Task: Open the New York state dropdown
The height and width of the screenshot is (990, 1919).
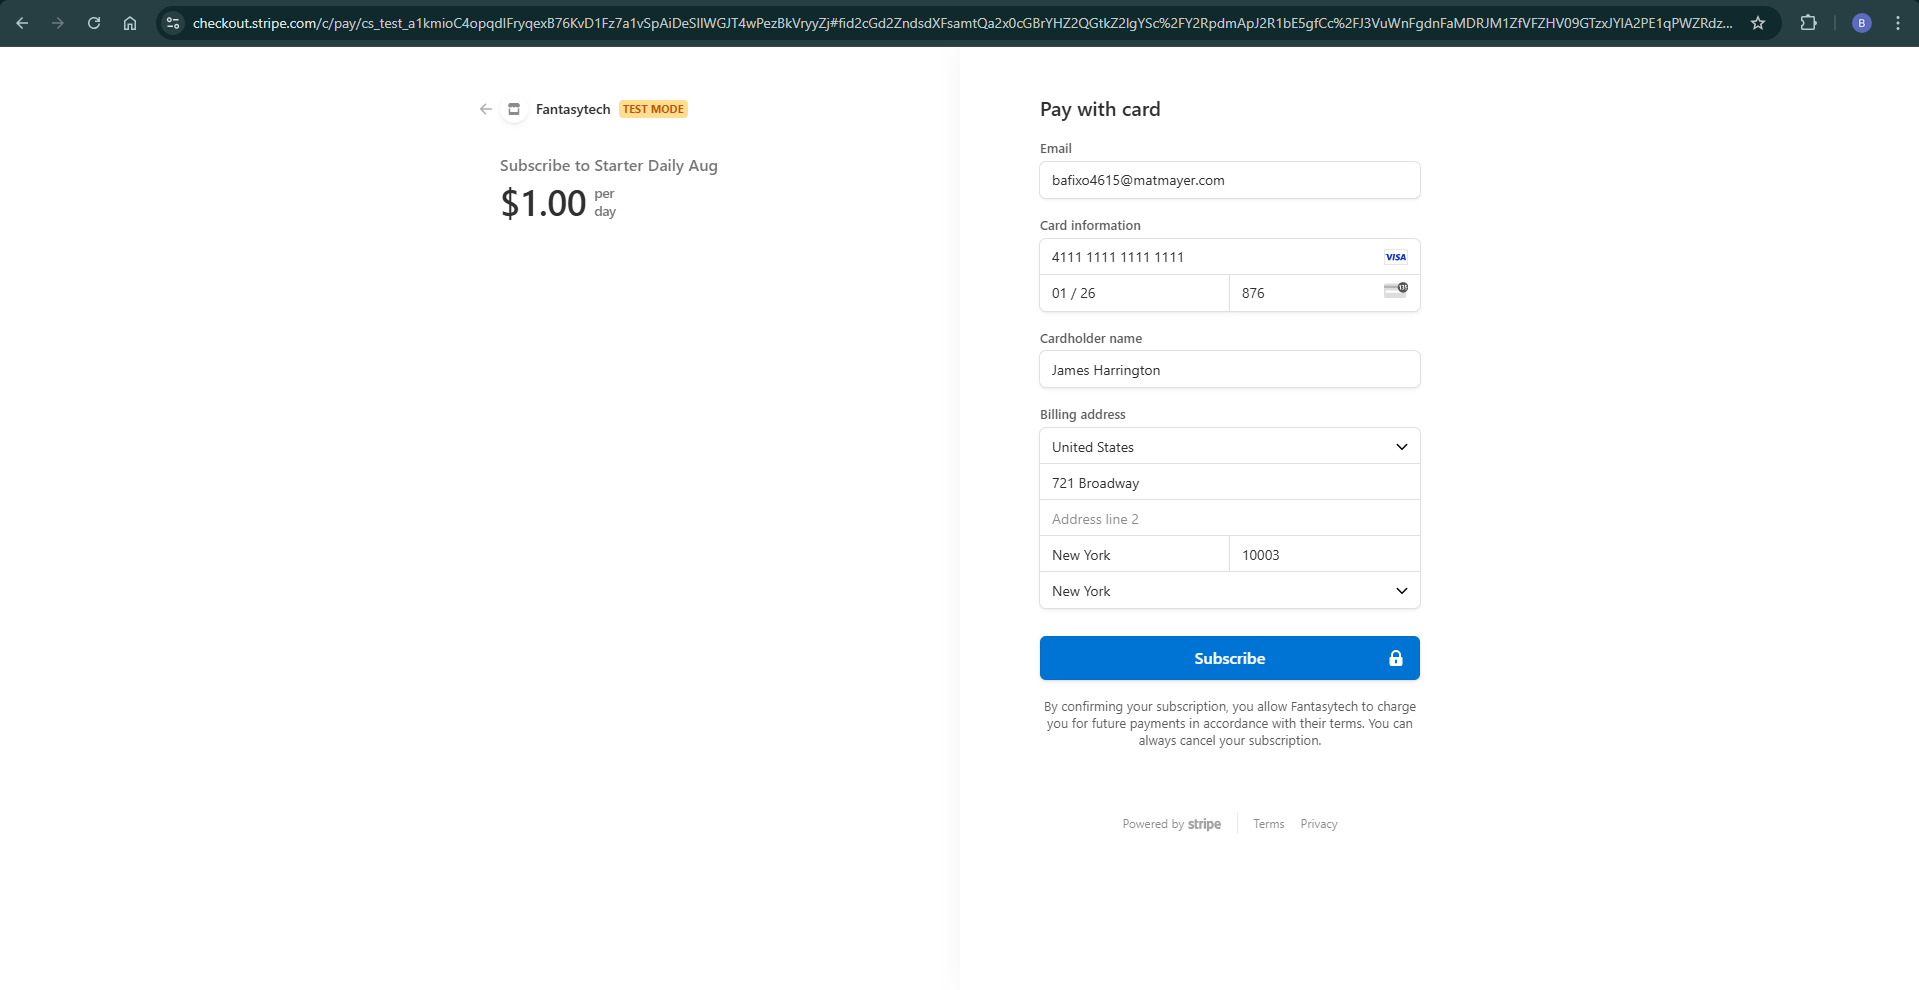Action: coord(1229,591)
